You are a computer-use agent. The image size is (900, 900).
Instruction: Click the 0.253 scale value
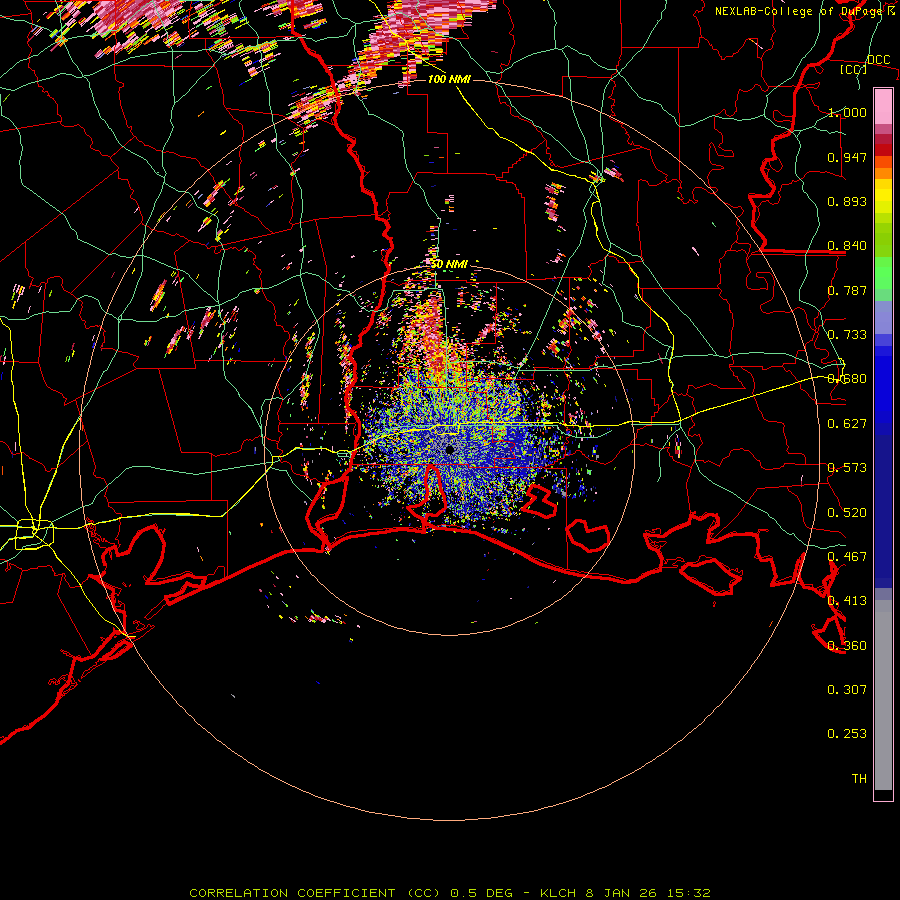click(847, 734)
